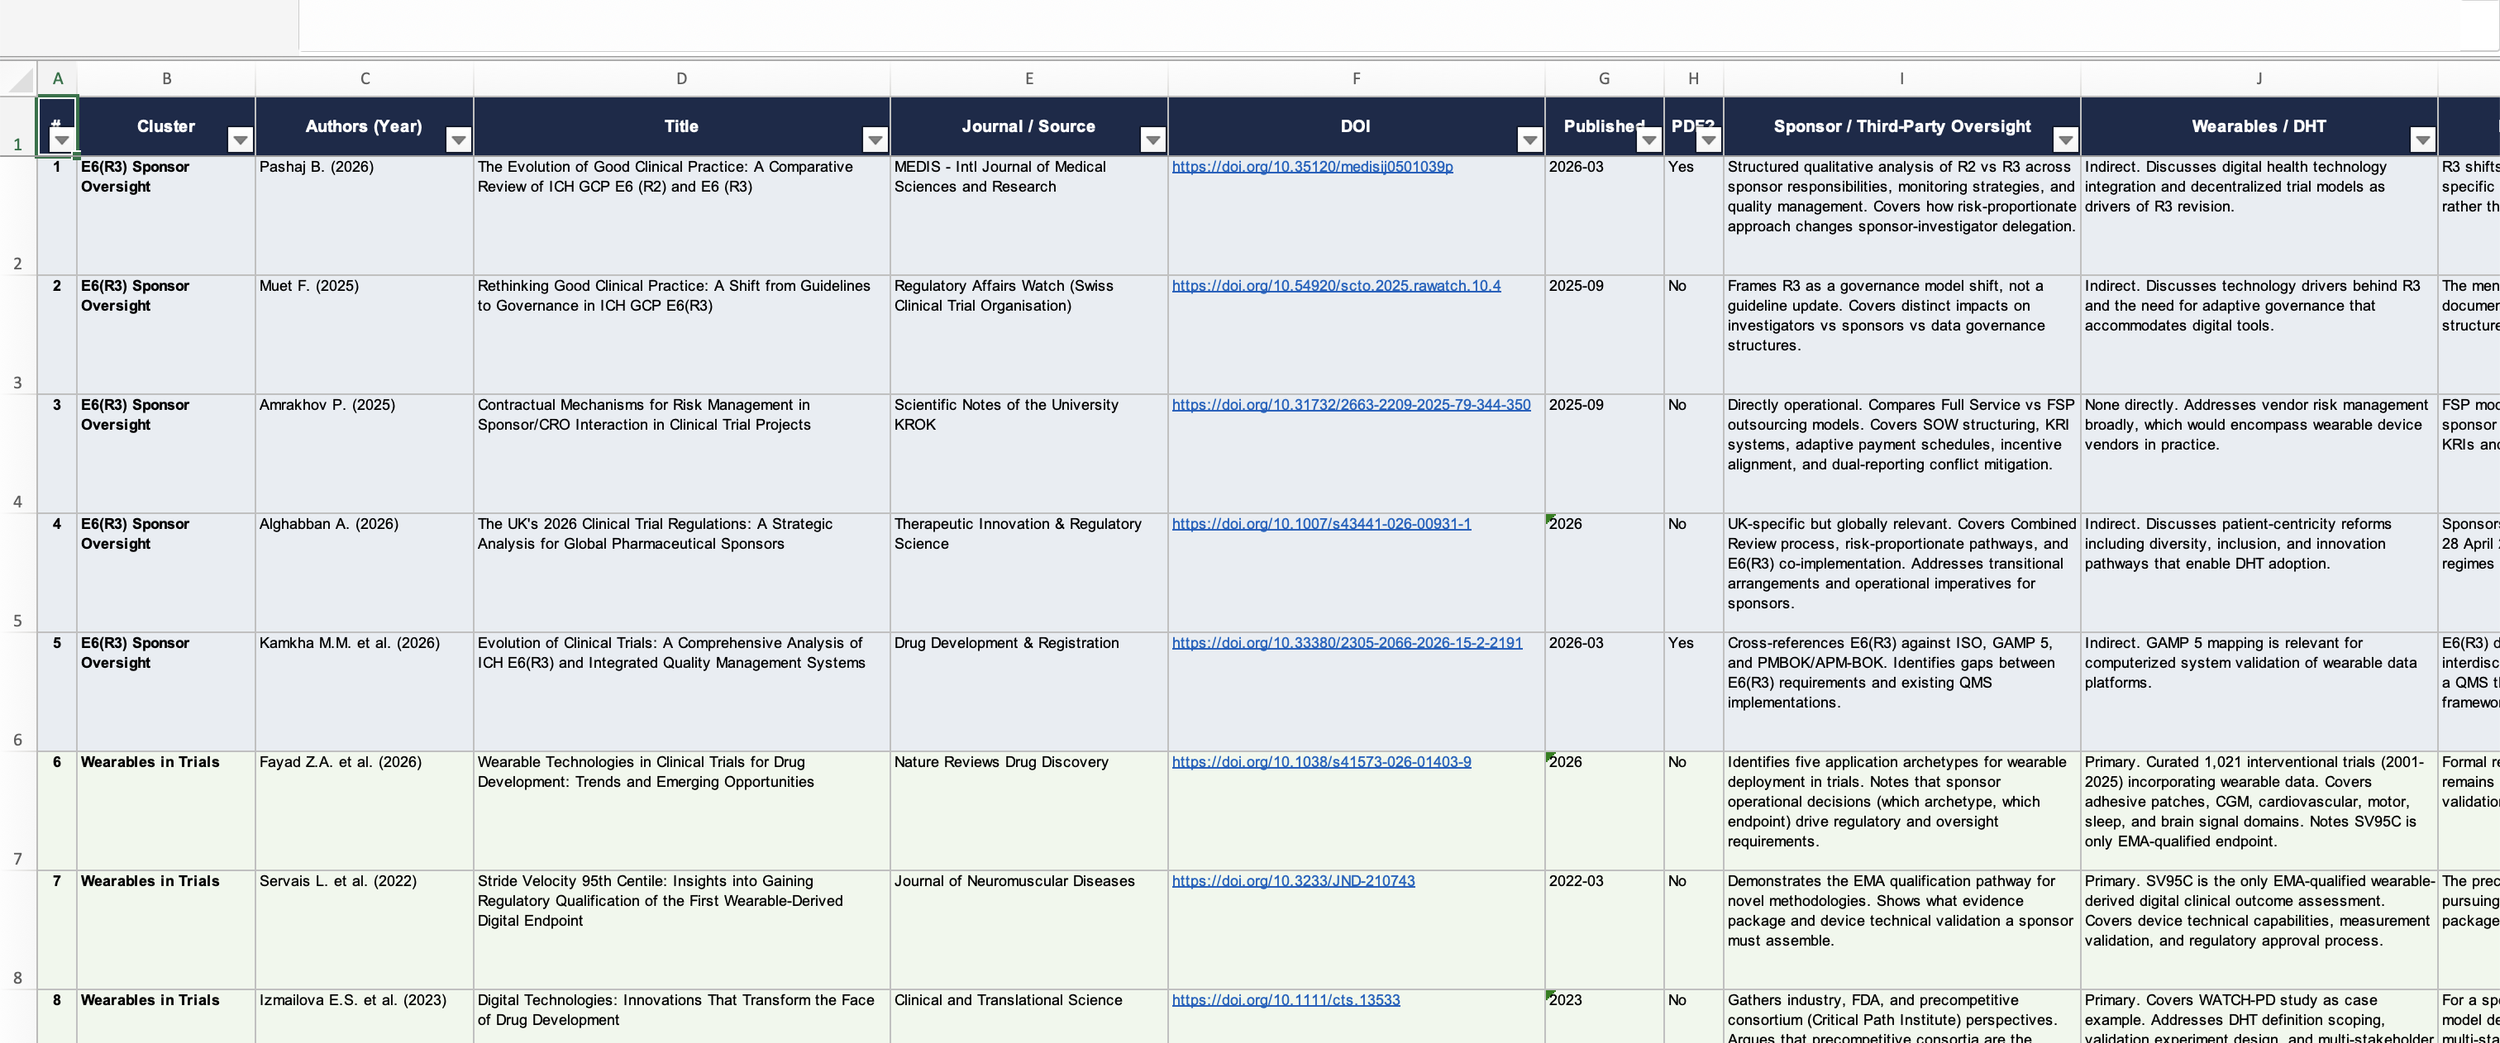2500x1043 pixels.
Task: Select column I header
Action: pyautogui.click(x=1902, y=79)
